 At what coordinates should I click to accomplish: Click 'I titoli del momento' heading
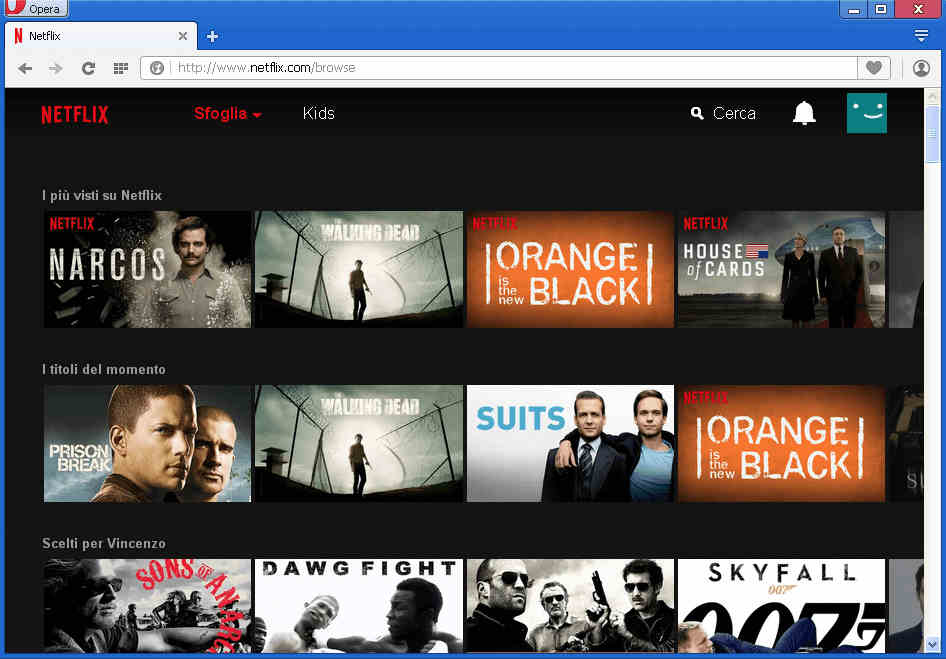pos(104,369)
